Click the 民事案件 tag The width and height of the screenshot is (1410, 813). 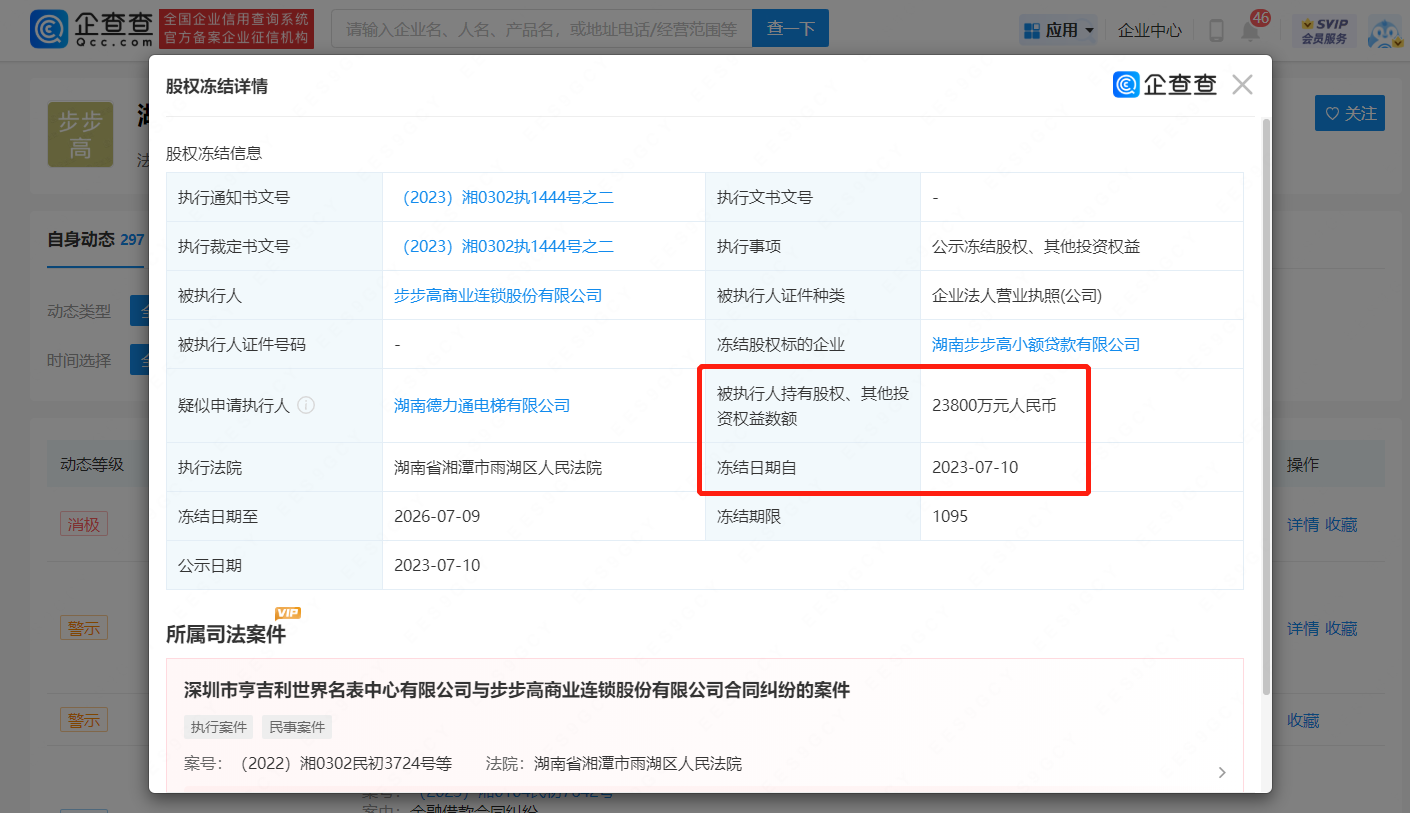297,727
